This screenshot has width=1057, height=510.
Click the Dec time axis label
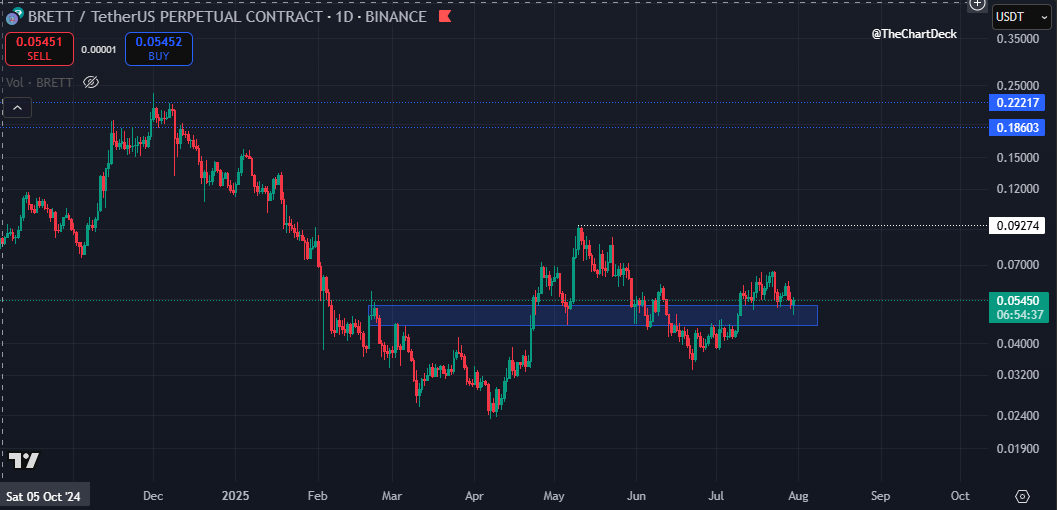pos(152,497)
